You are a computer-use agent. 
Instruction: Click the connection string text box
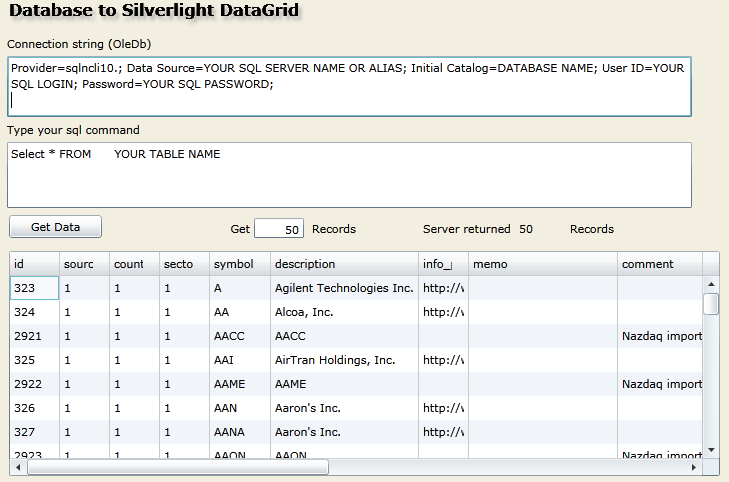(x=349, y=86)
